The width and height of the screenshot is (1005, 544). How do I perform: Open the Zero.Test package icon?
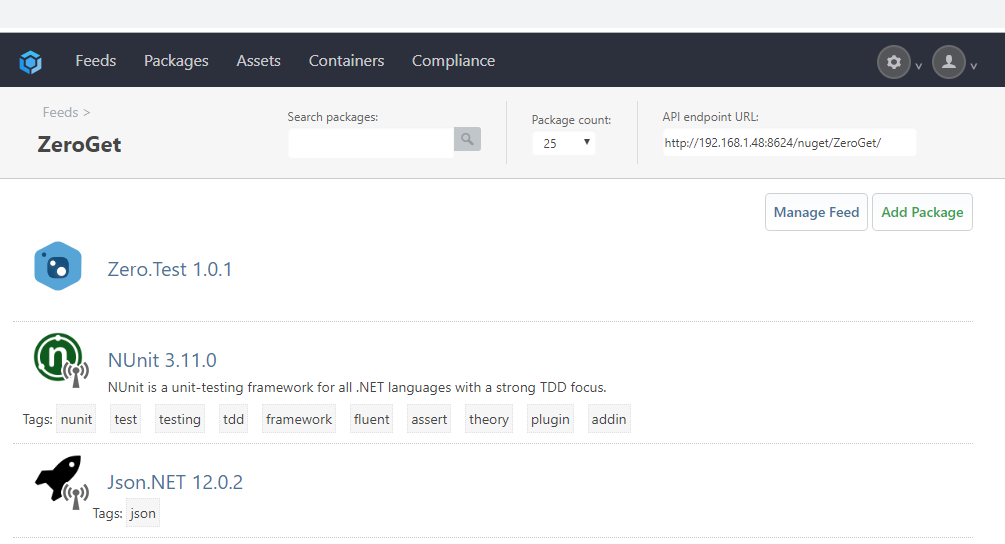coord(58,266)
